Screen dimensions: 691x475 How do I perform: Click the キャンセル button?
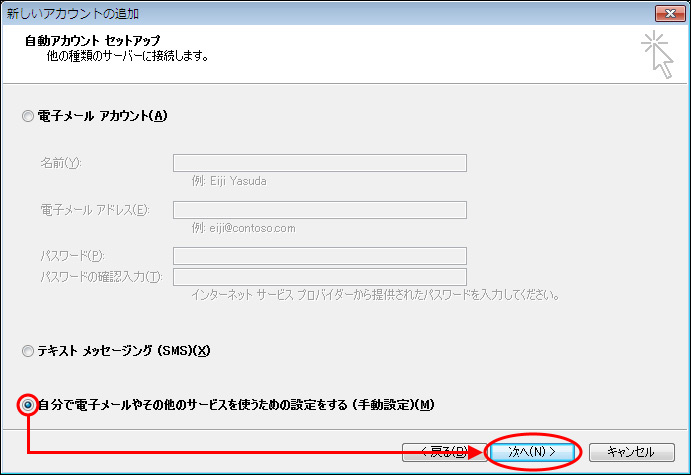click(x=632, y=452)
